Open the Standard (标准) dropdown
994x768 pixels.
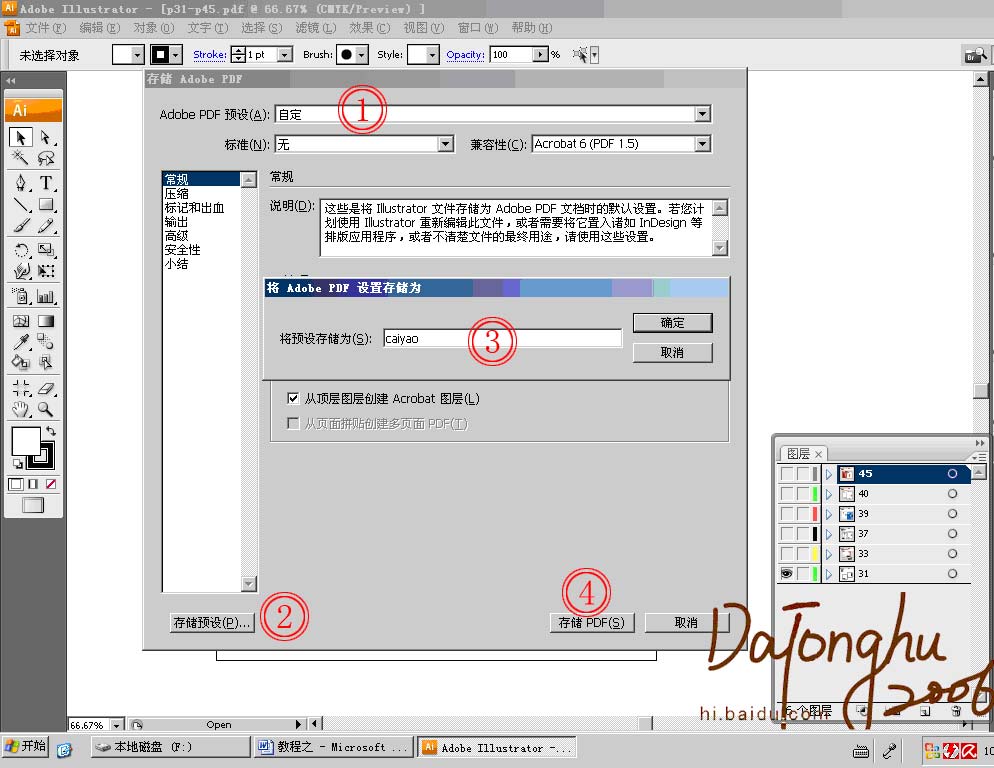tap(446, 144)
